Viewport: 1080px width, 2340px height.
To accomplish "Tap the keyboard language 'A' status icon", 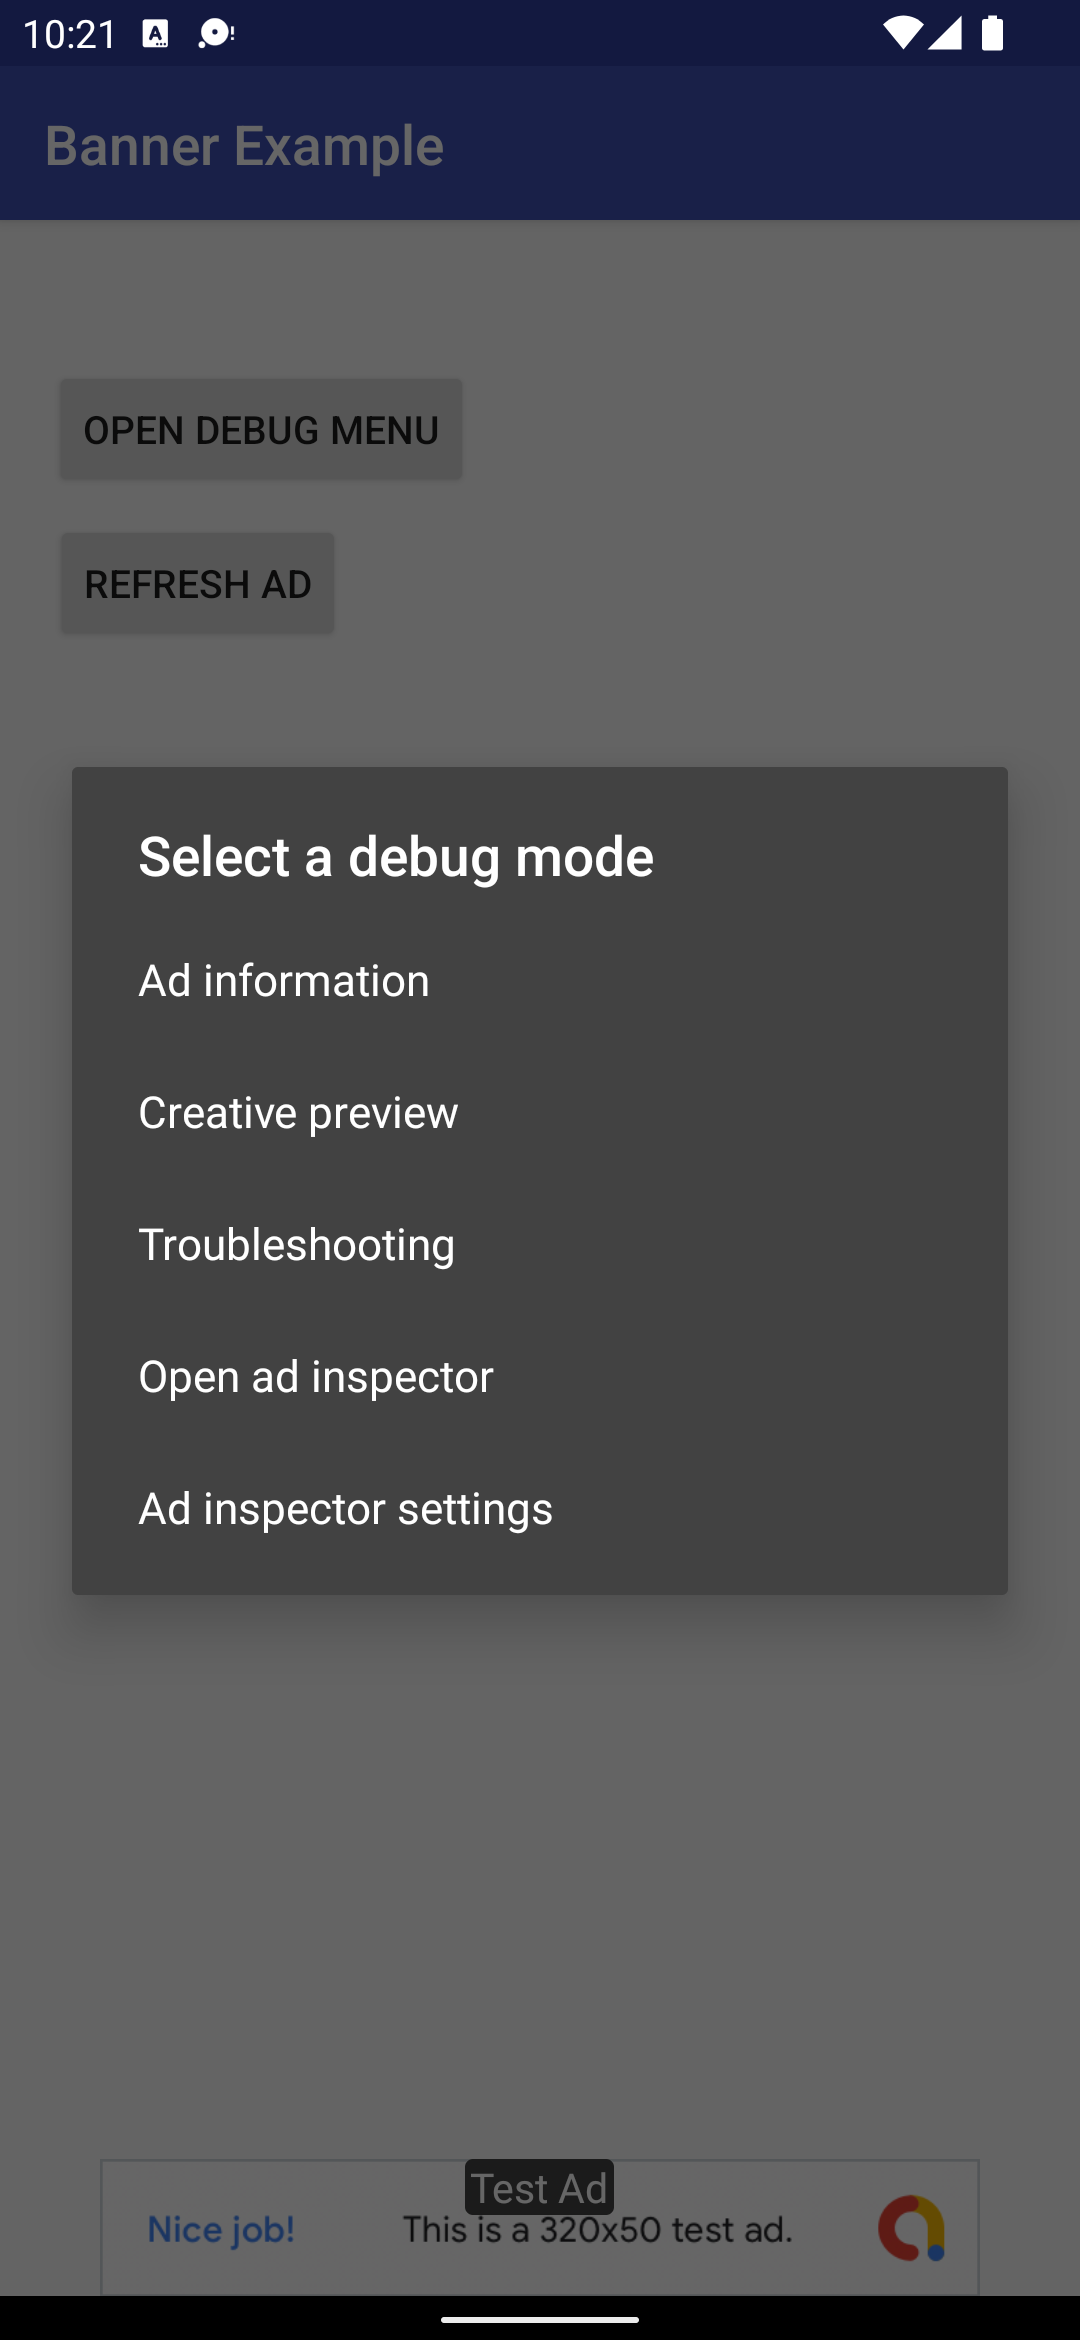I will click(156, 34).
